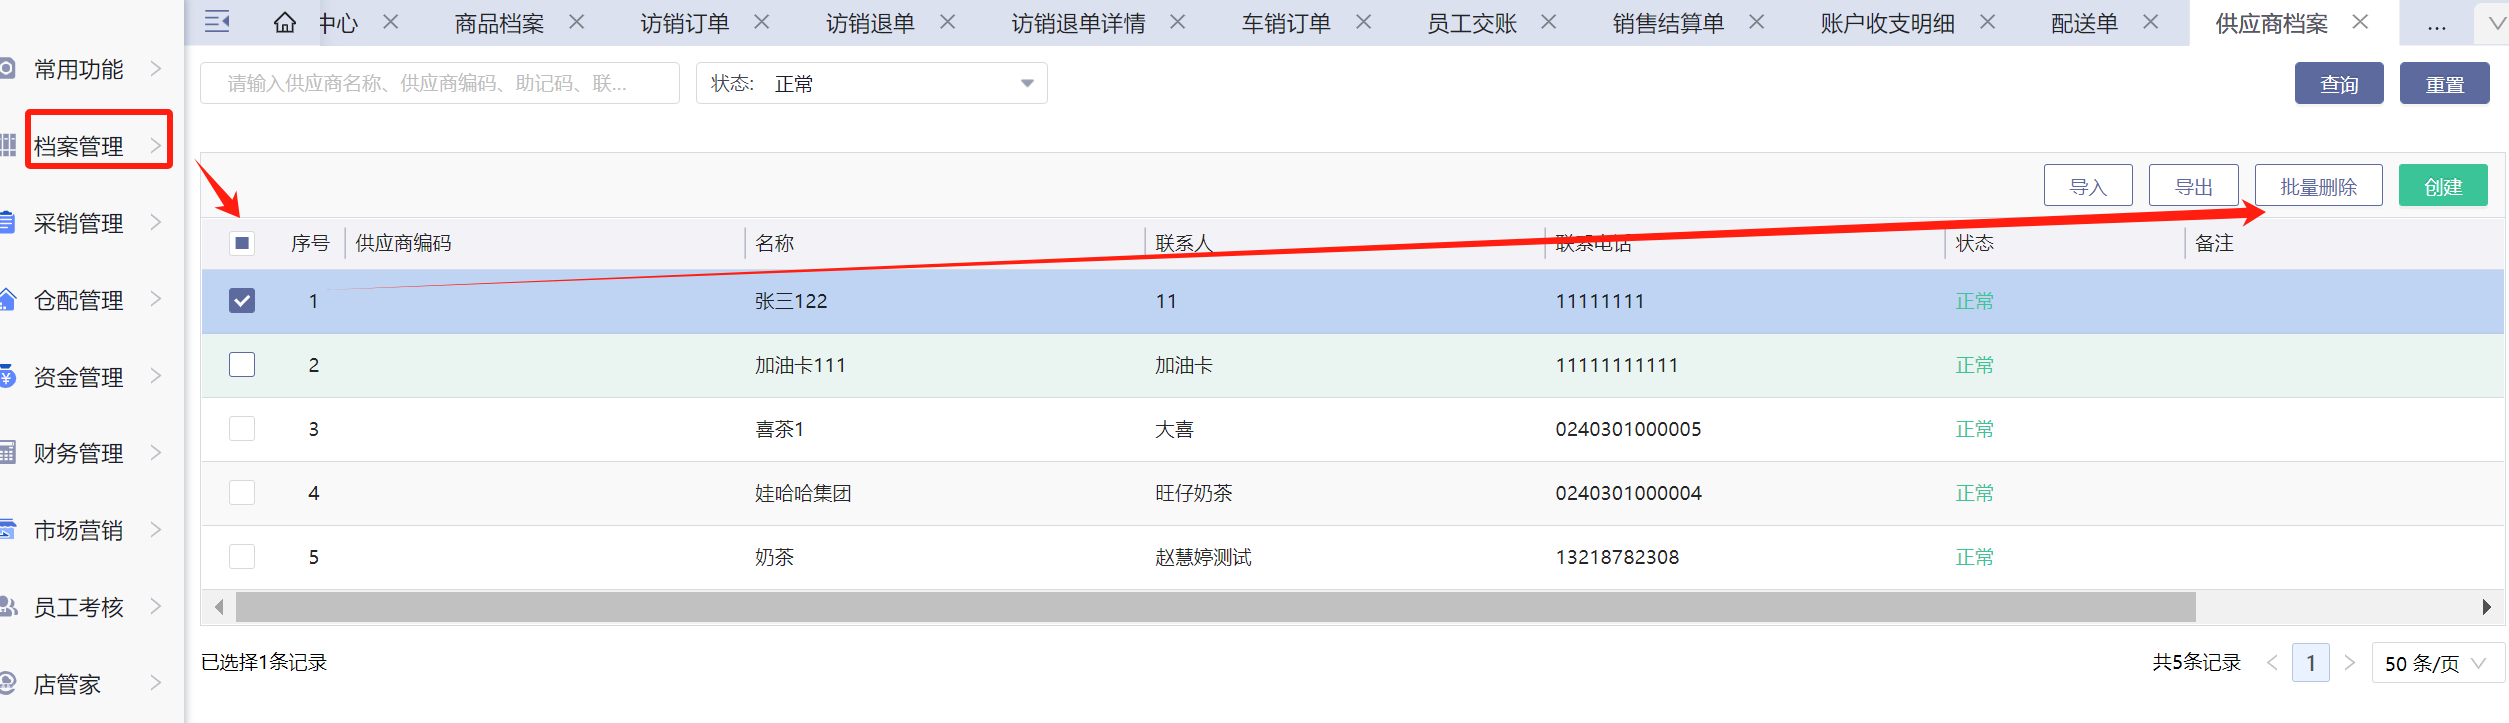The image size is (2509, 723).
Task: Close the 商品档案 tab
Action: coord(577,22)
